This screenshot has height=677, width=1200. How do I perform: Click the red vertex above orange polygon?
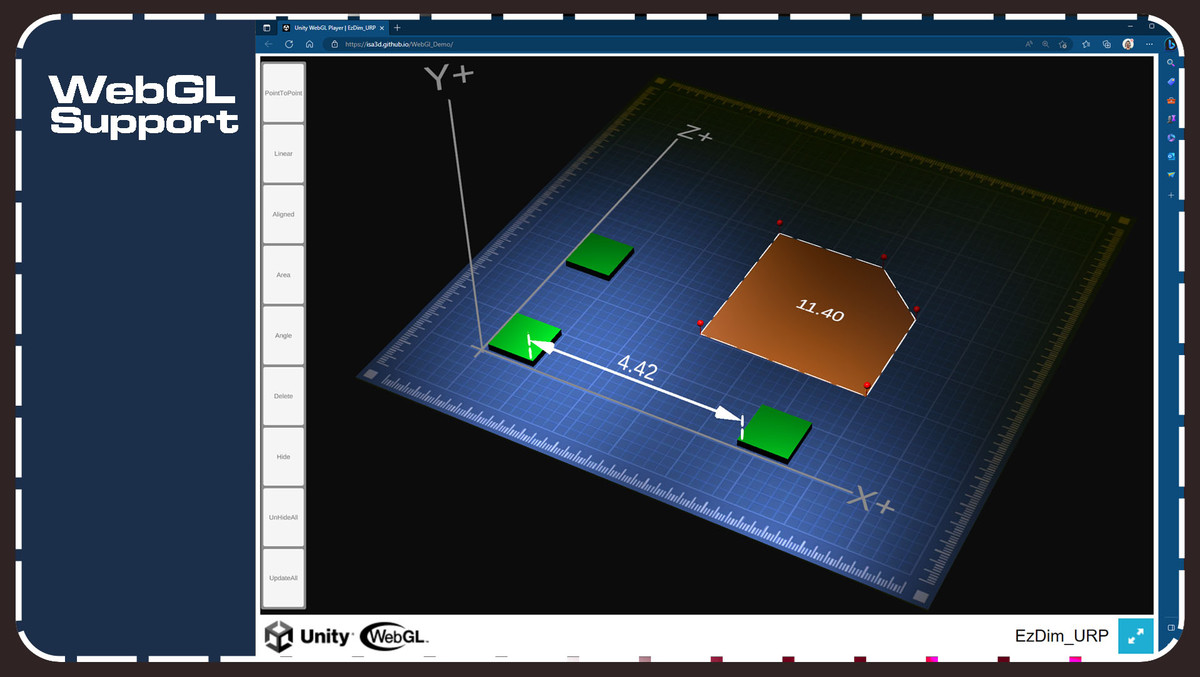779,222
